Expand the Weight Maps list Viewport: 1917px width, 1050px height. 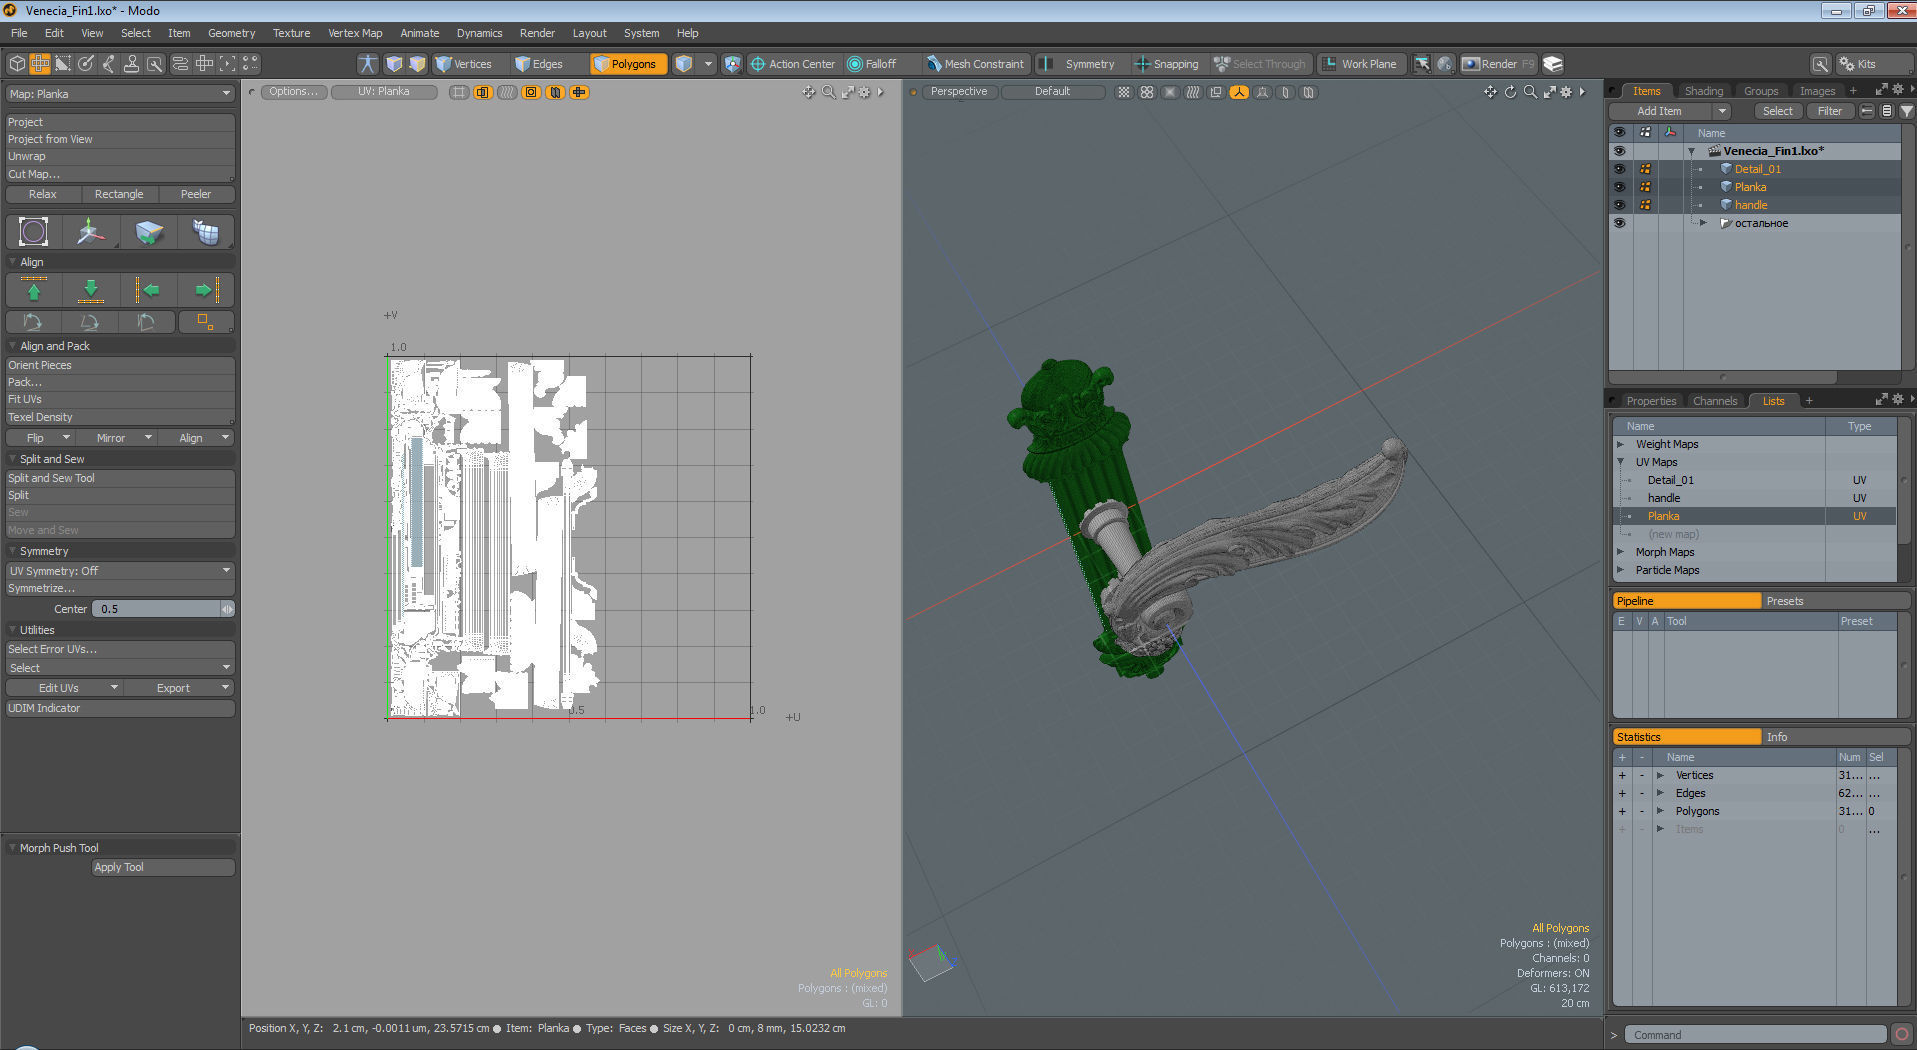1621,444
